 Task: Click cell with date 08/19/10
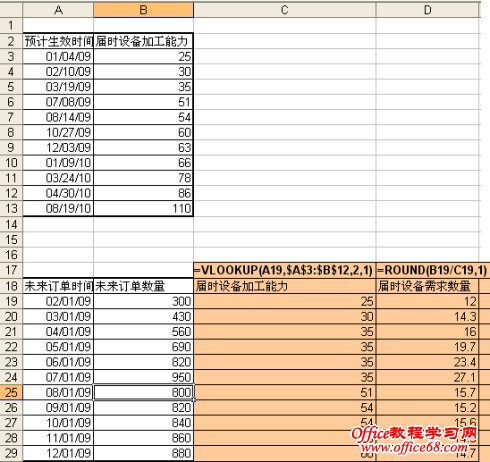click(58, 209)
